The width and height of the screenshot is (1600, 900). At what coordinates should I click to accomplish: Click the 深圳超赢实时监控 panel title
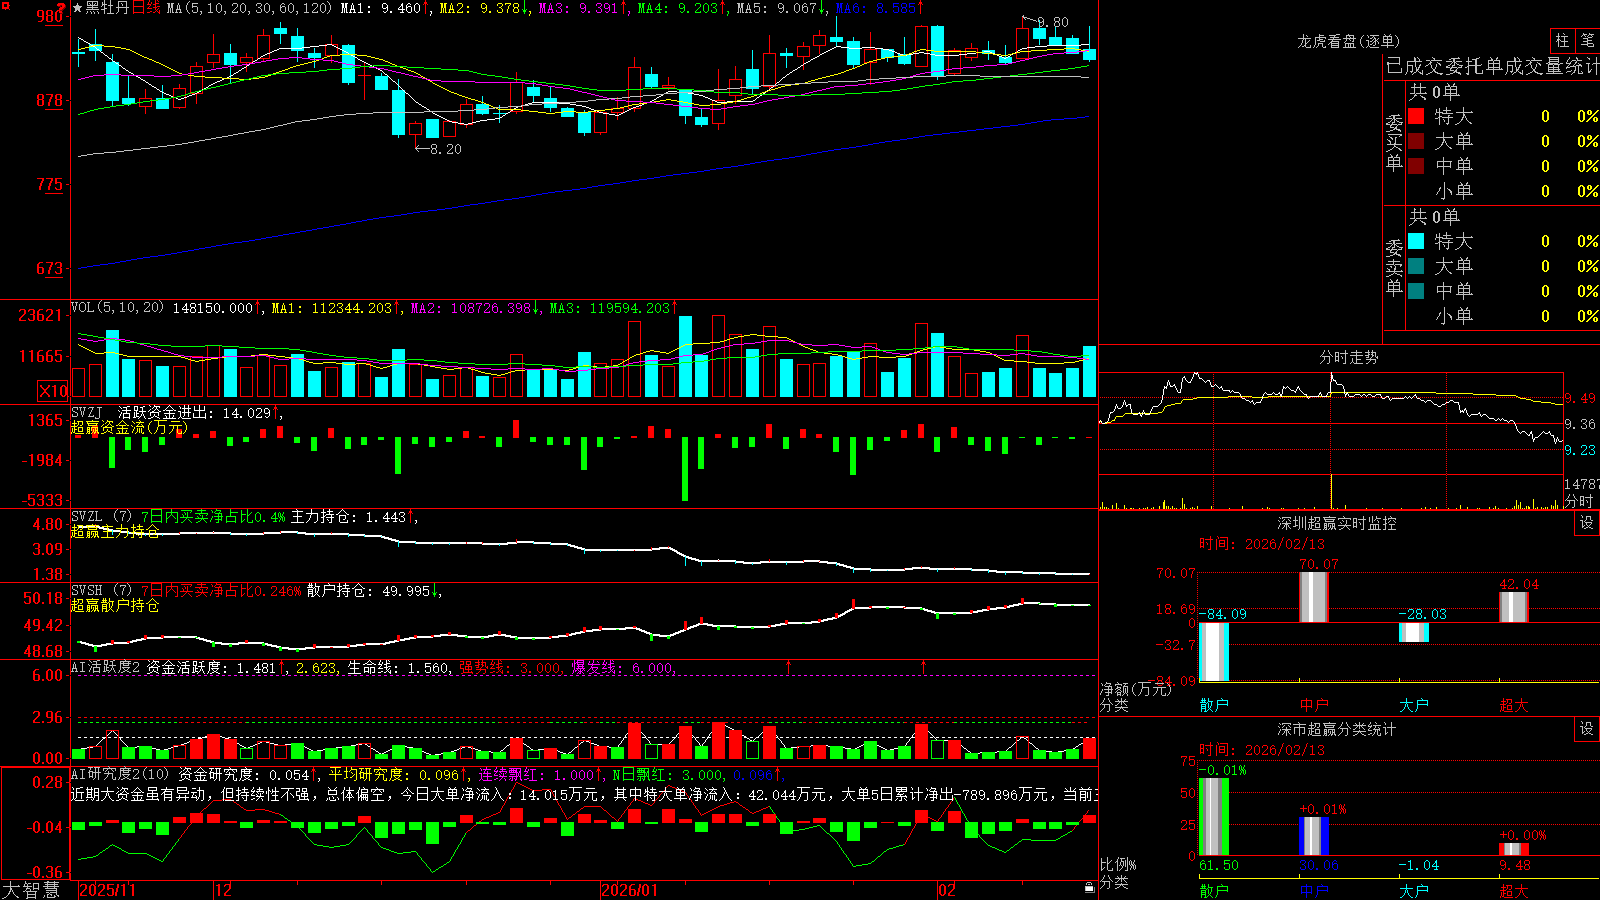(1336, 523)
